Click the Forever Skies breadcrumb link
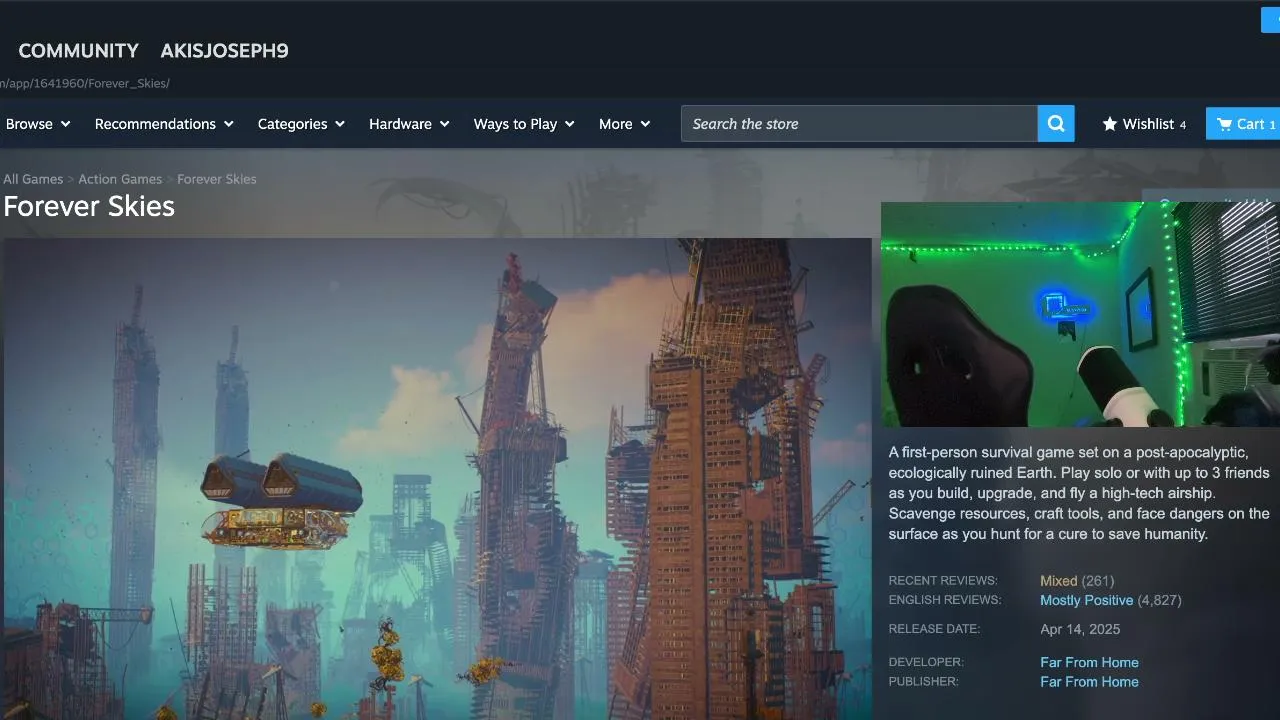Screen dimensions: 1280x720 point(217,179)
